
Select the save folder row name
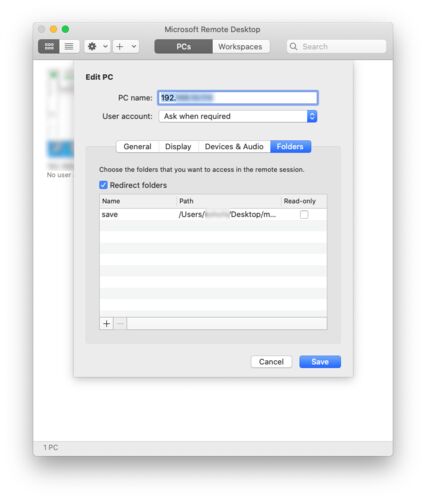pos(110,214)
